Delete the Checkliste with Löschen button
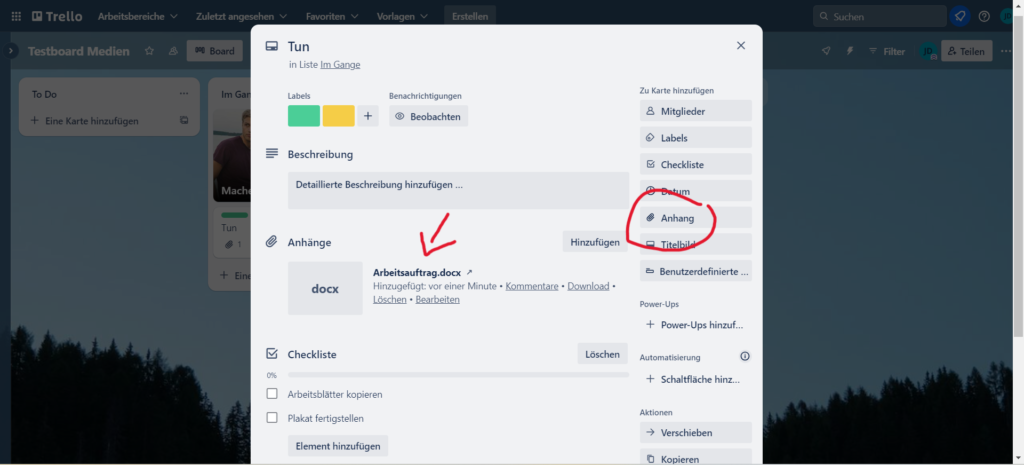 (x=602, y=354)
